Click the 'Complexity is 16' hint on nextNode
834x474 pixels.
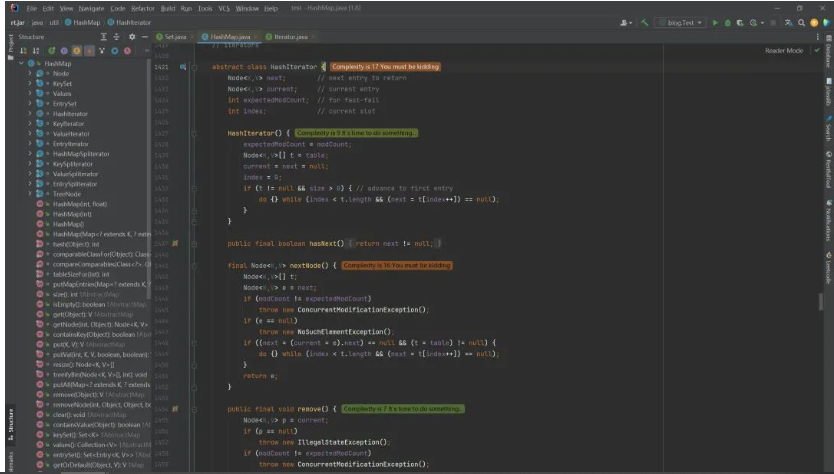pos(397,265)
